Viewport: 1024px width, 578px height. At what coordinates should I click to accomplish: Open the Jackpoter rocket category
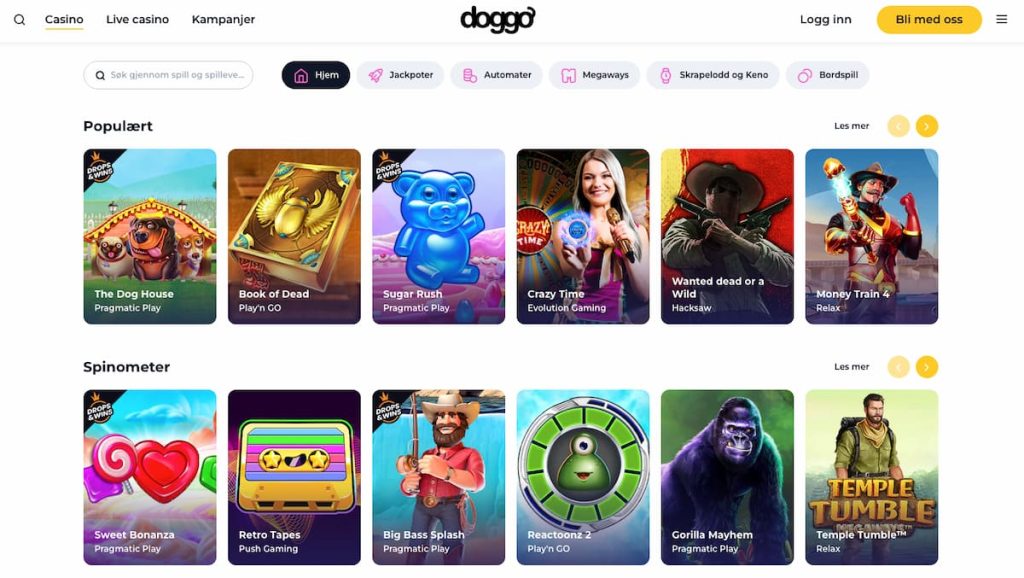400,75
